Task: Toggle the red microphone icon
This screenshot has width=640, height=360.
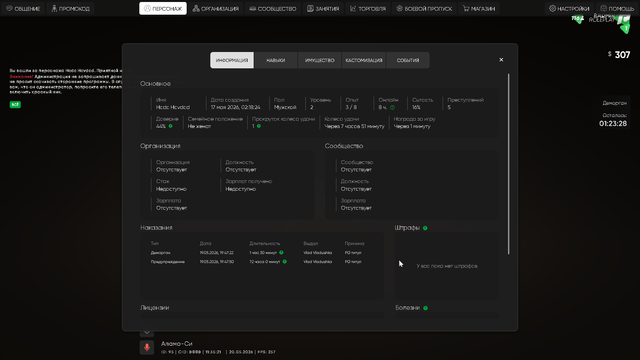Action: (x=147, y=347)
